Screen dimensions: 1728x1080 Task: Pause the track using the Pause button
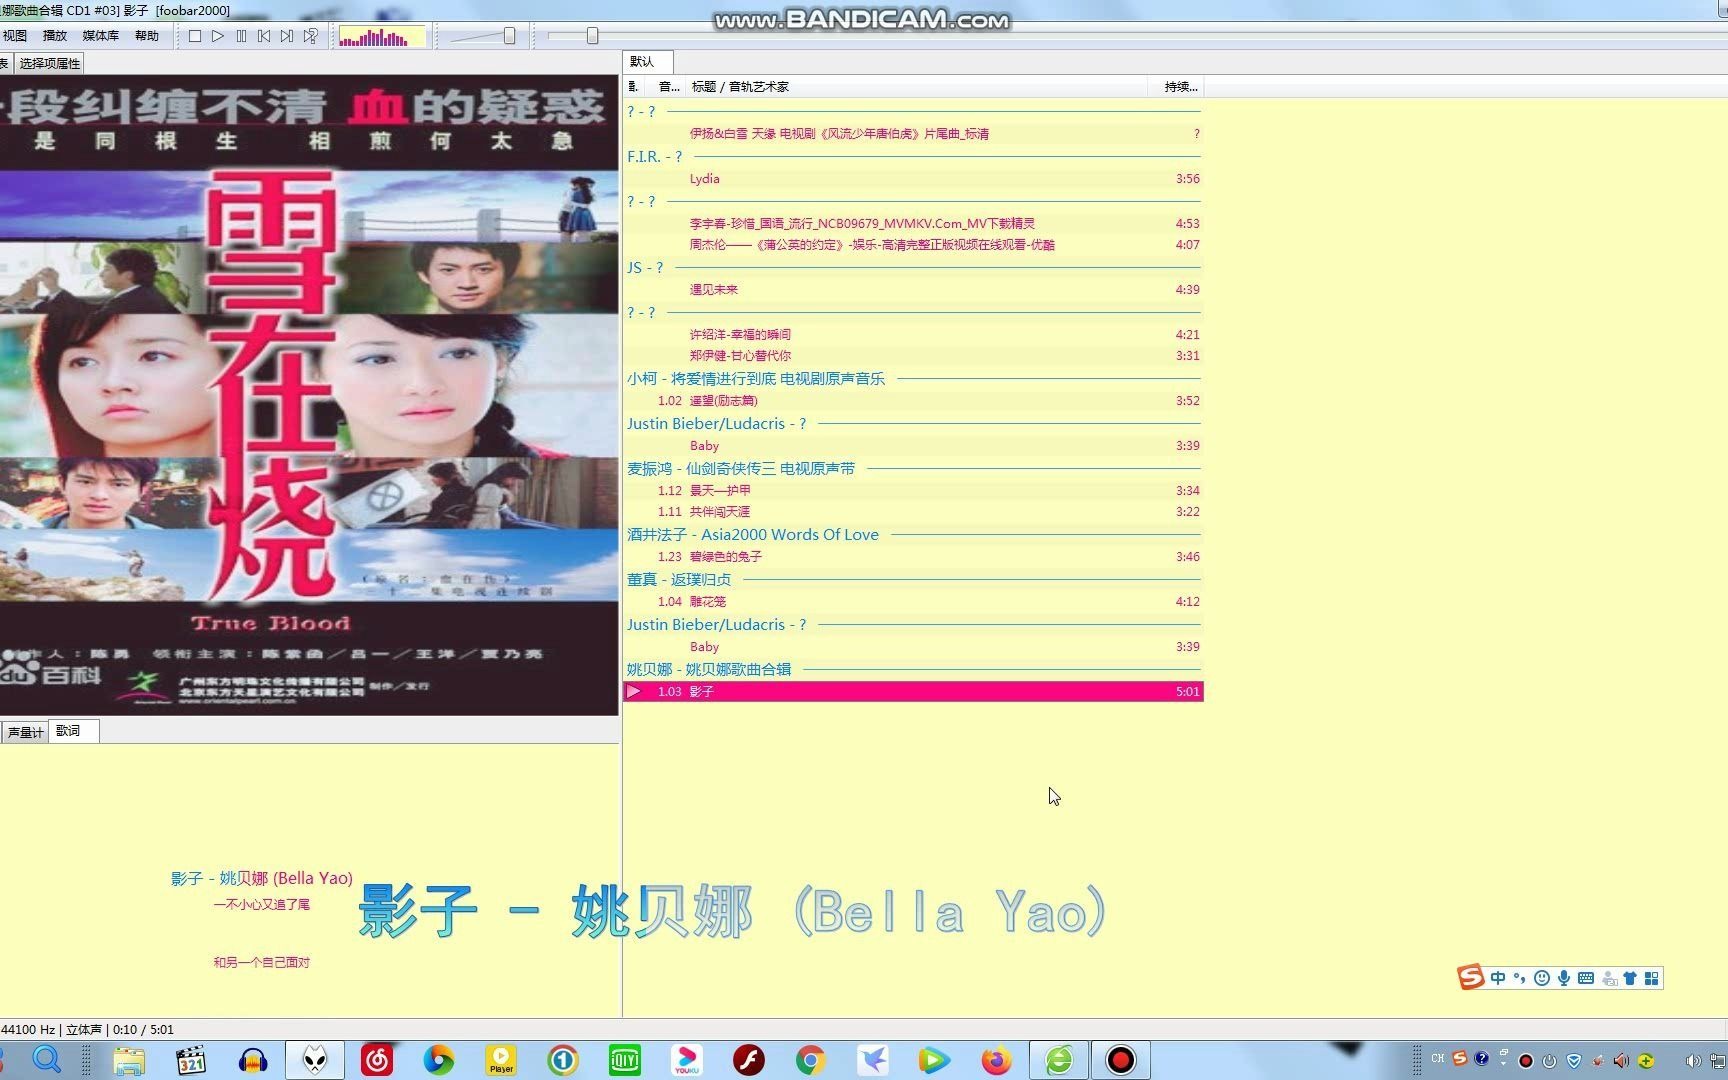click(x=241, y=36)
